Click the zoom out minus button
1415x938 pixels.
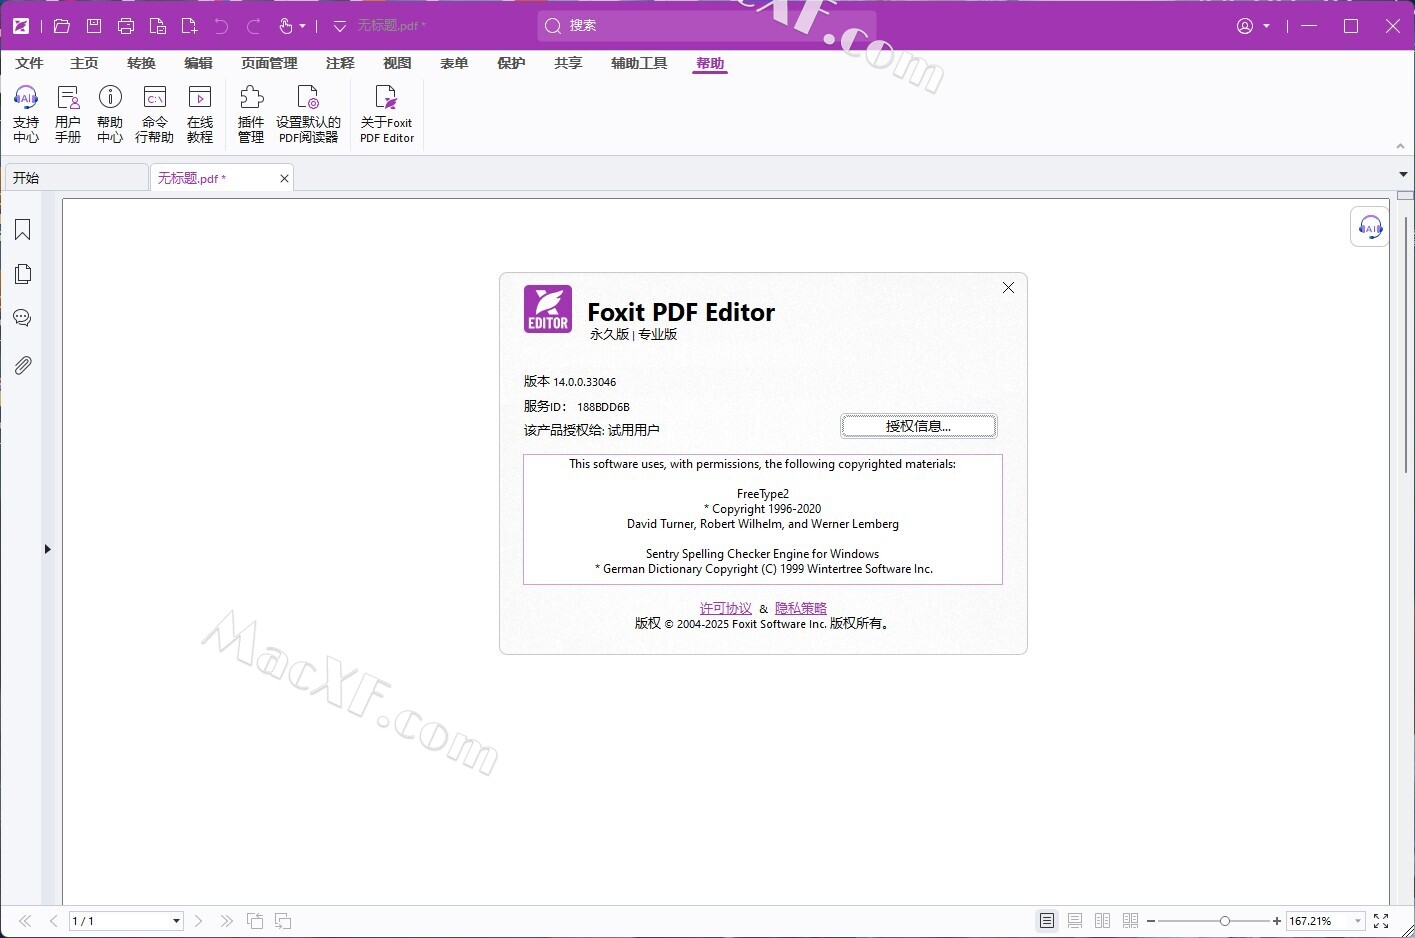pyautogui.click(x=1151, y=921)
